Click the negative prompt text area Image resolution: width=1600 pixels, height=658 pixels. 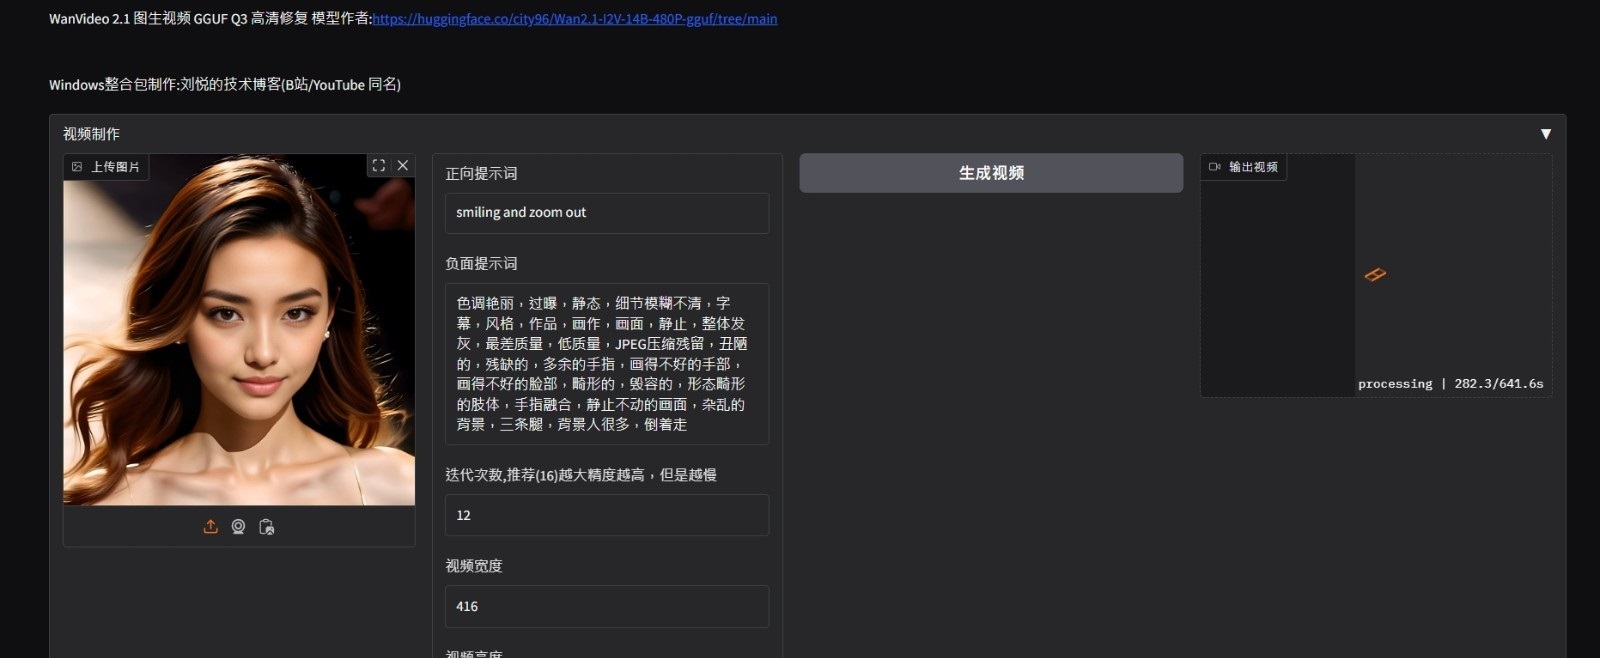(607, 364)
